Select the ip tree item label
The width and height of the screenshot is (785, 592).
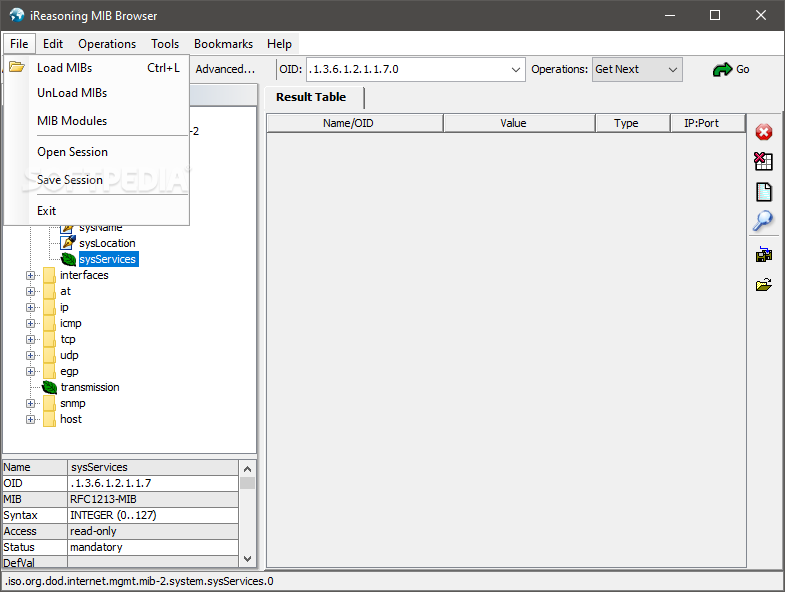click(x=64, y=307)
